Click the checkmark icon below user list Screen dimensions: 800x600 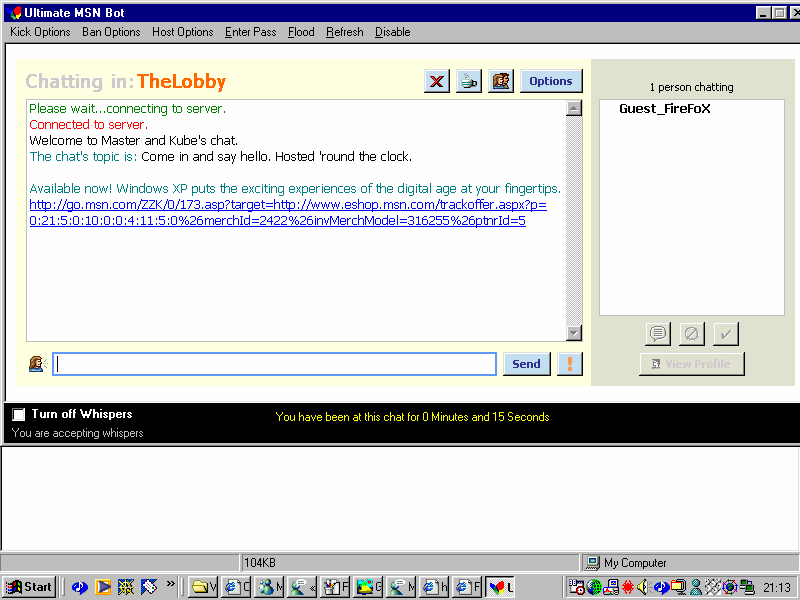pyautogui.click(x=726, y=334)
